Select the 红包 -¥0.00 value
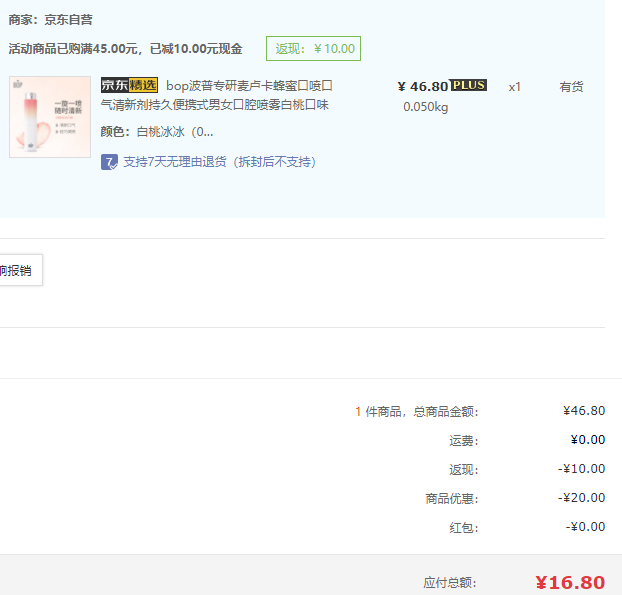This screenshot has width=622, height=595. (x=586, y=527)
